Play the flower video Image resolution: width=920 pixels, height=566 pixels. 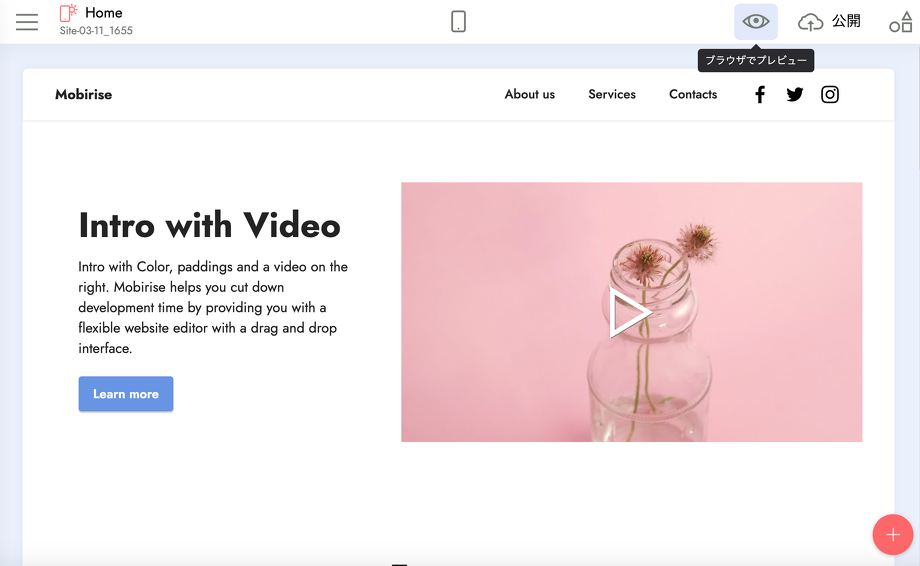pos(630,313)
